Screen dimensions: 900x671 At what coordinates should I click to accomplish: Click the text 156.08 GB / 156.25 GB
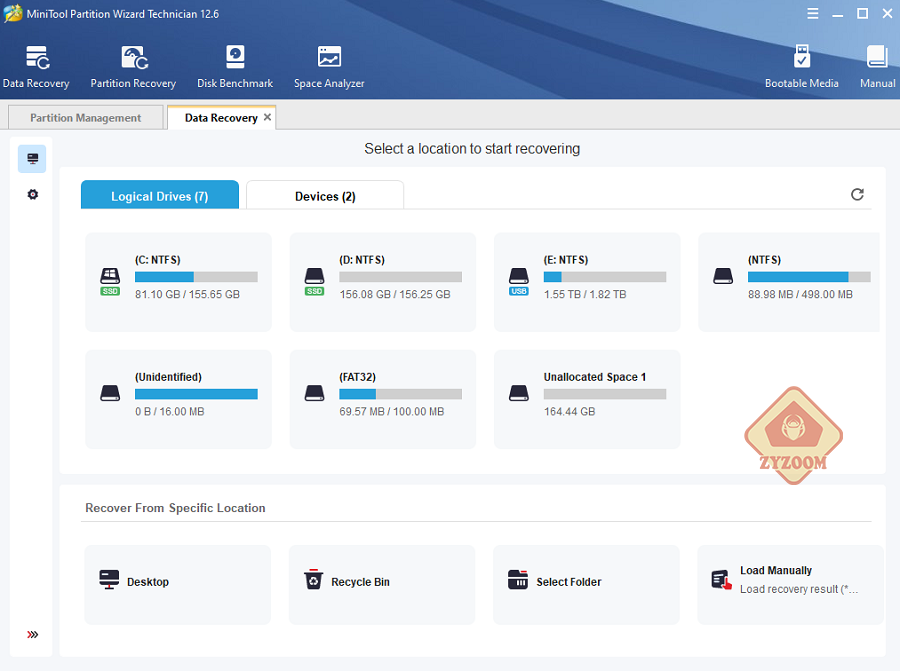395,294
